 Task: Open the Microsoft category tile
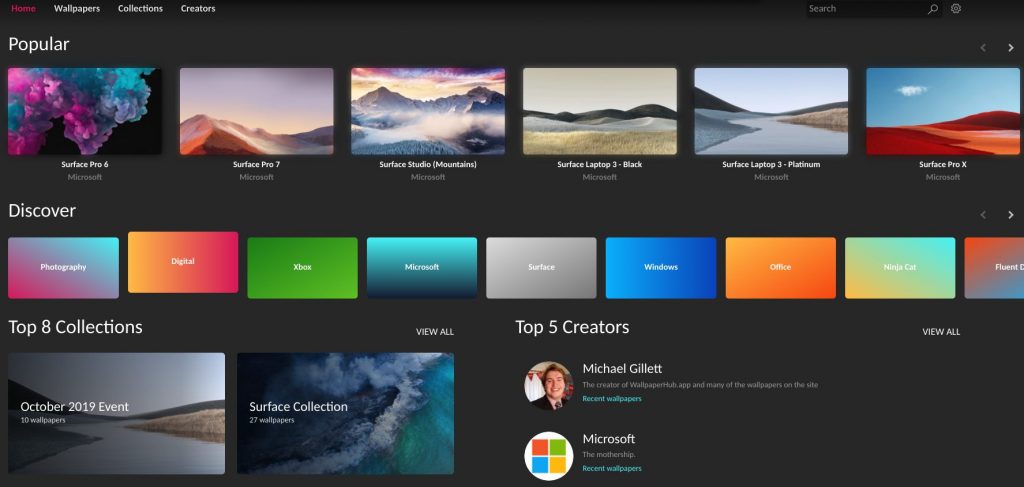point(422,268)
